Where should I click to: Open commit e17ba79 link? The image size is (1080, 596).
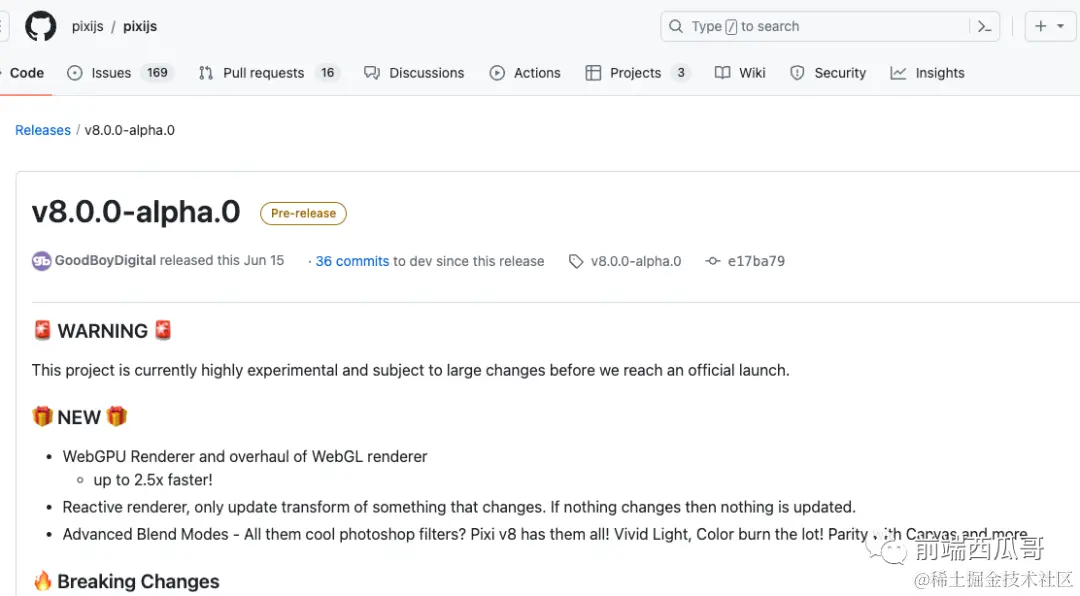point(756,261)
